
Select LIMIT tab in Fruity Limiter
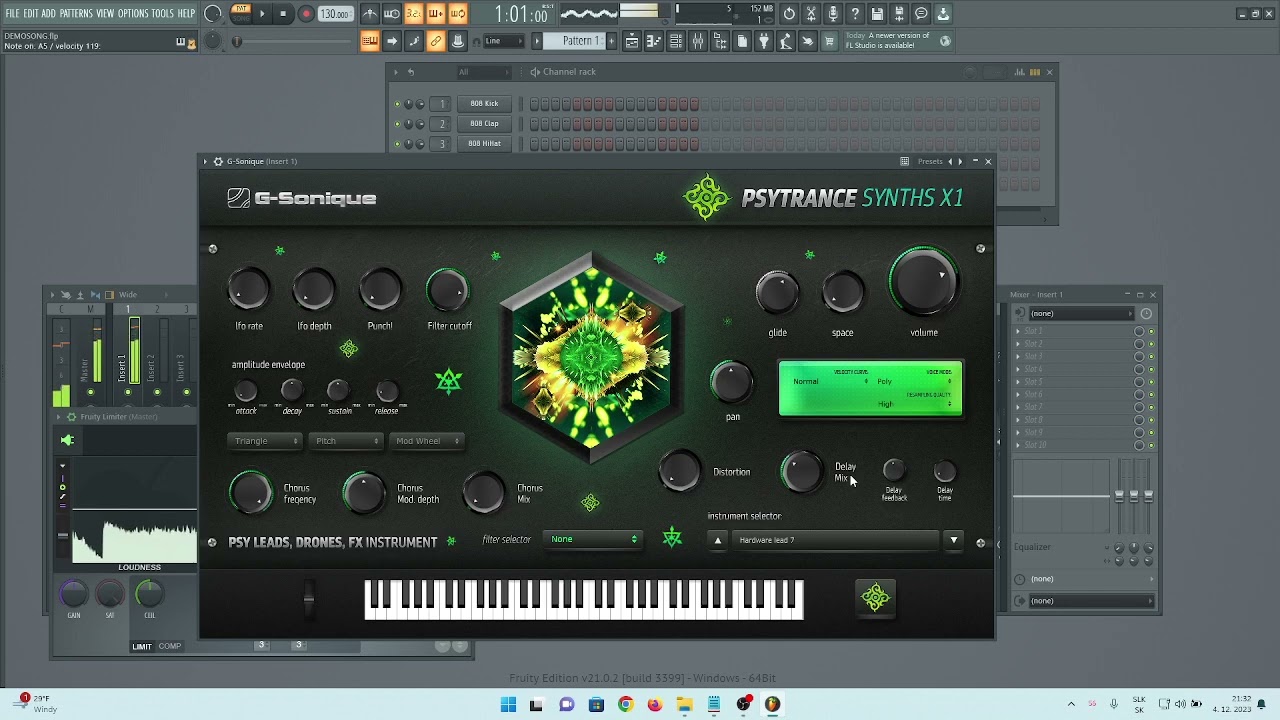tap(142, 647)
